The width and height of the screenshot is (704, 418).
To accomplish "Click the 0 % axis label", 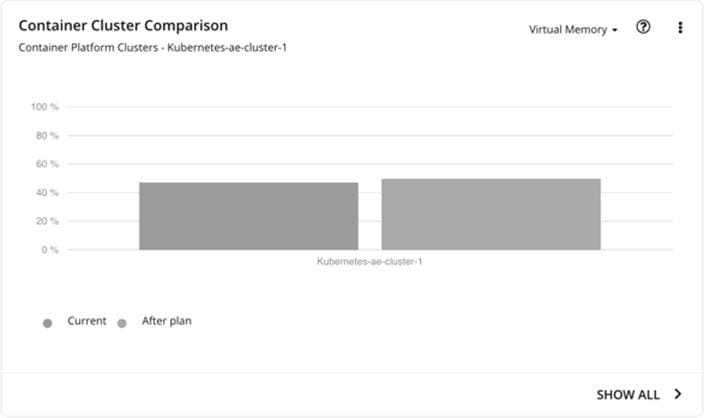I will pos(50,250).
